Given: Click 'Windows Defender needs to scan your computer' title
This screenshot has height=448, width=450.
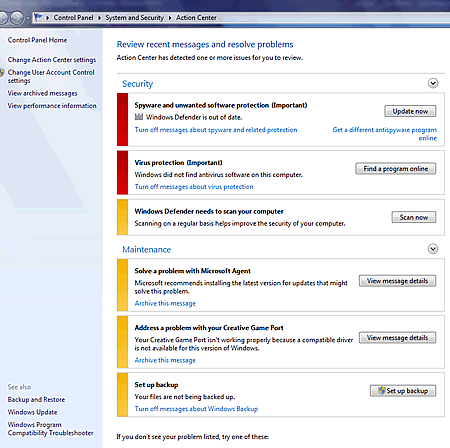Looking at the screenshot, I should point(209,211).
